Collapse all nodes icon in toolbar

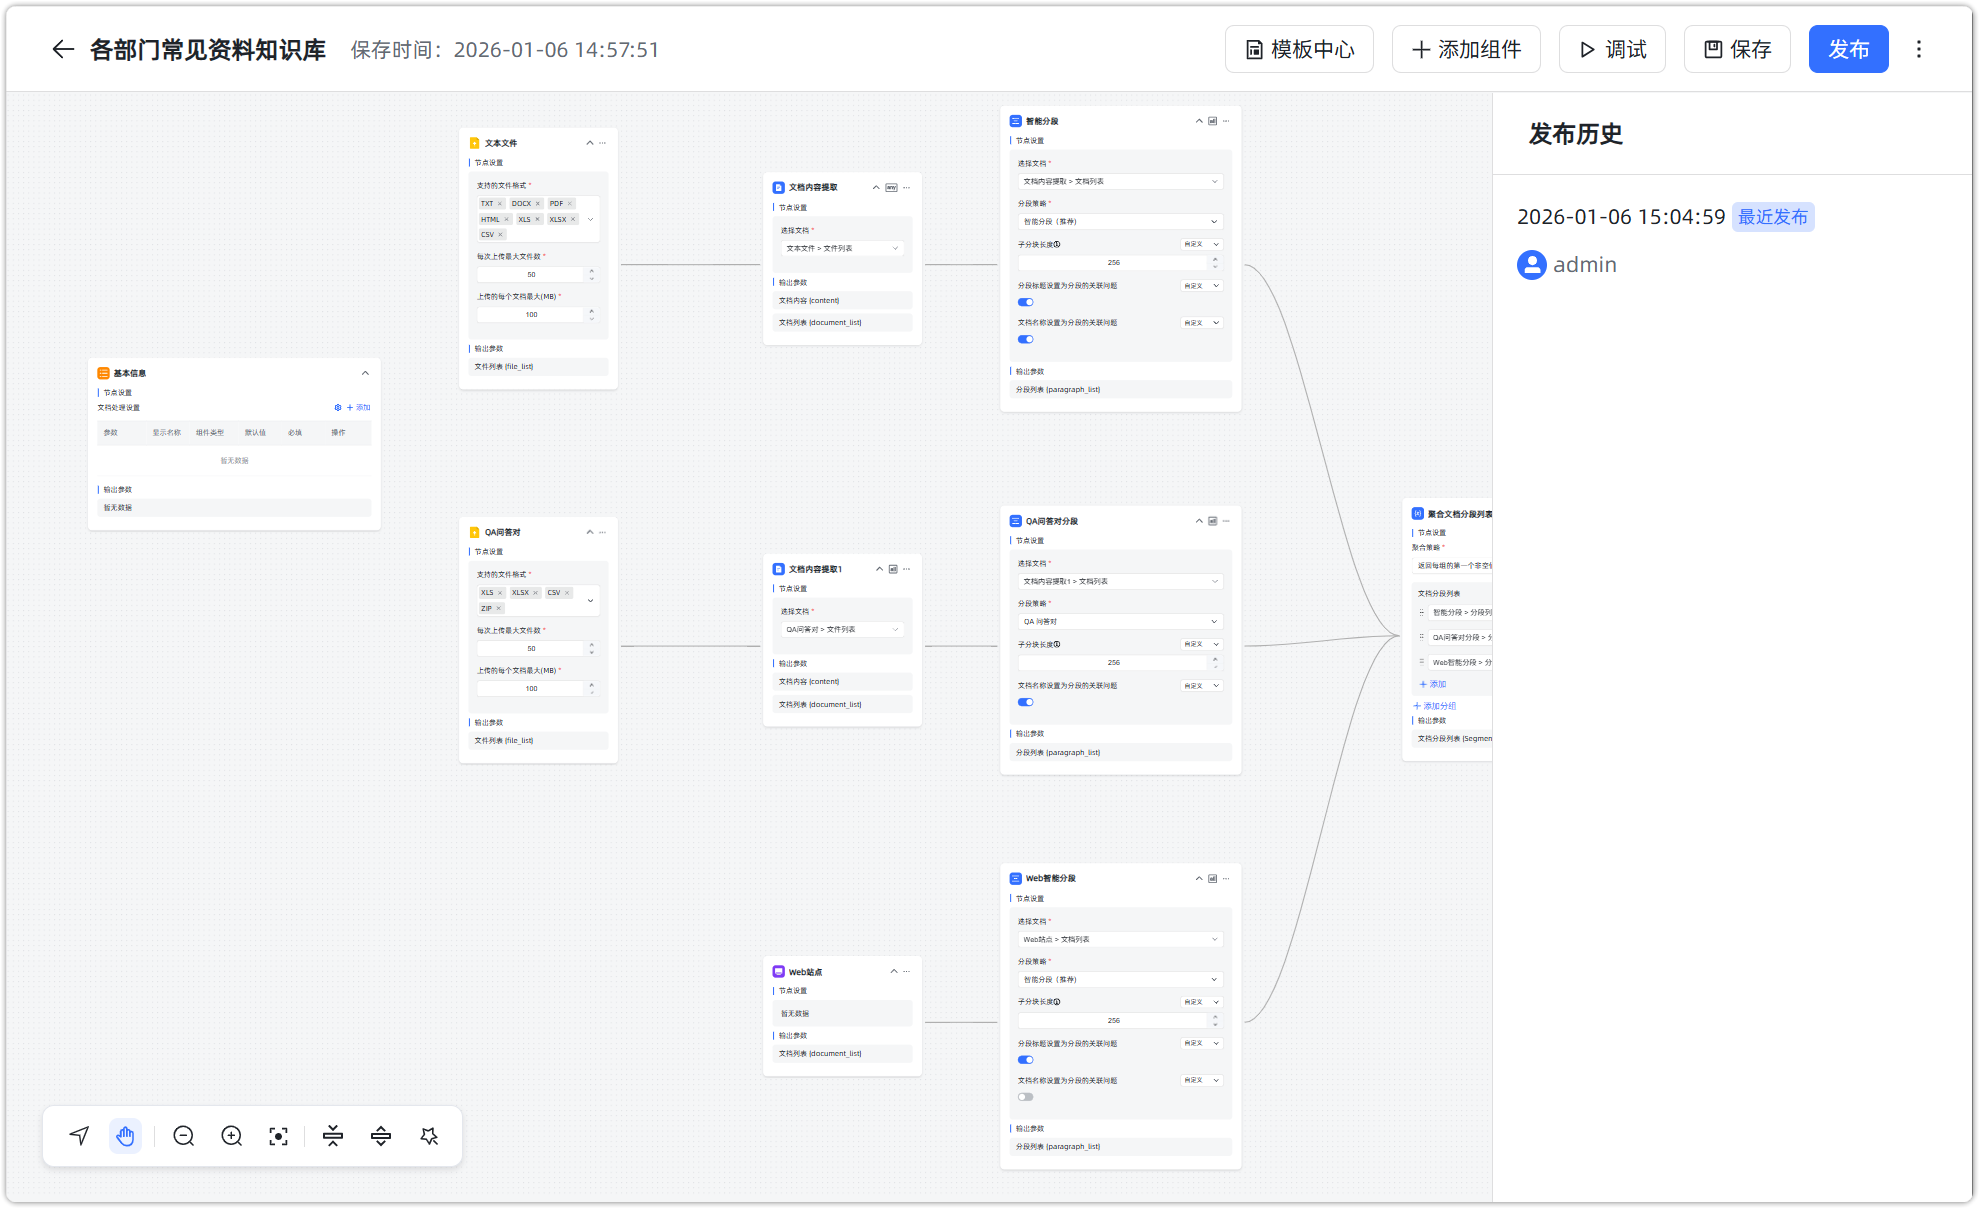point(333,1136)
